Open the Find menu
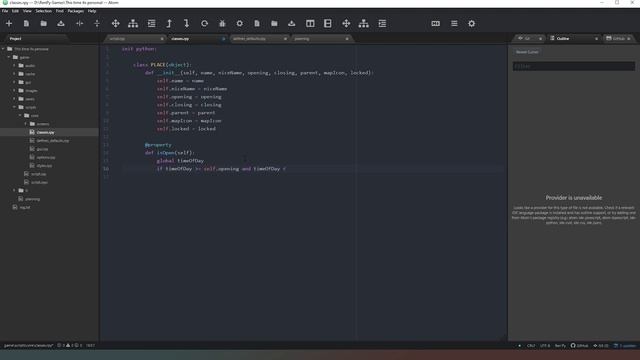This screenshot has width=640, height=360. (x=60, y=11)
